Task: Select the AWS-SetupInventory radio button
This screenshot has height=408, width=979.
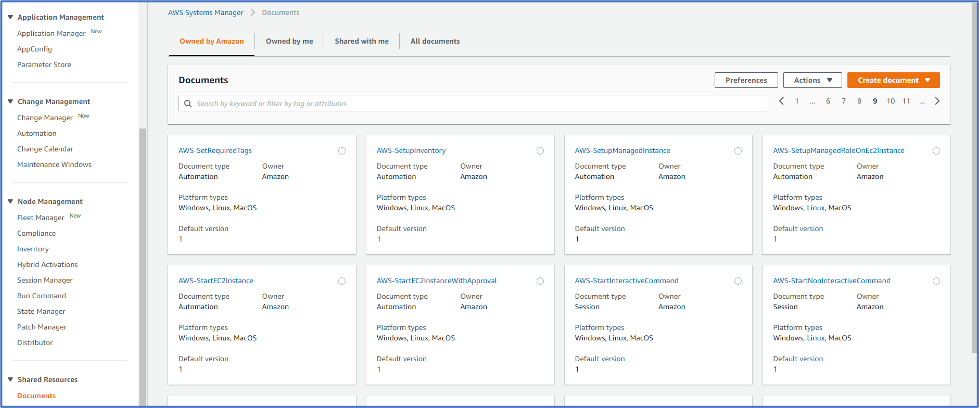Action: 540,151
